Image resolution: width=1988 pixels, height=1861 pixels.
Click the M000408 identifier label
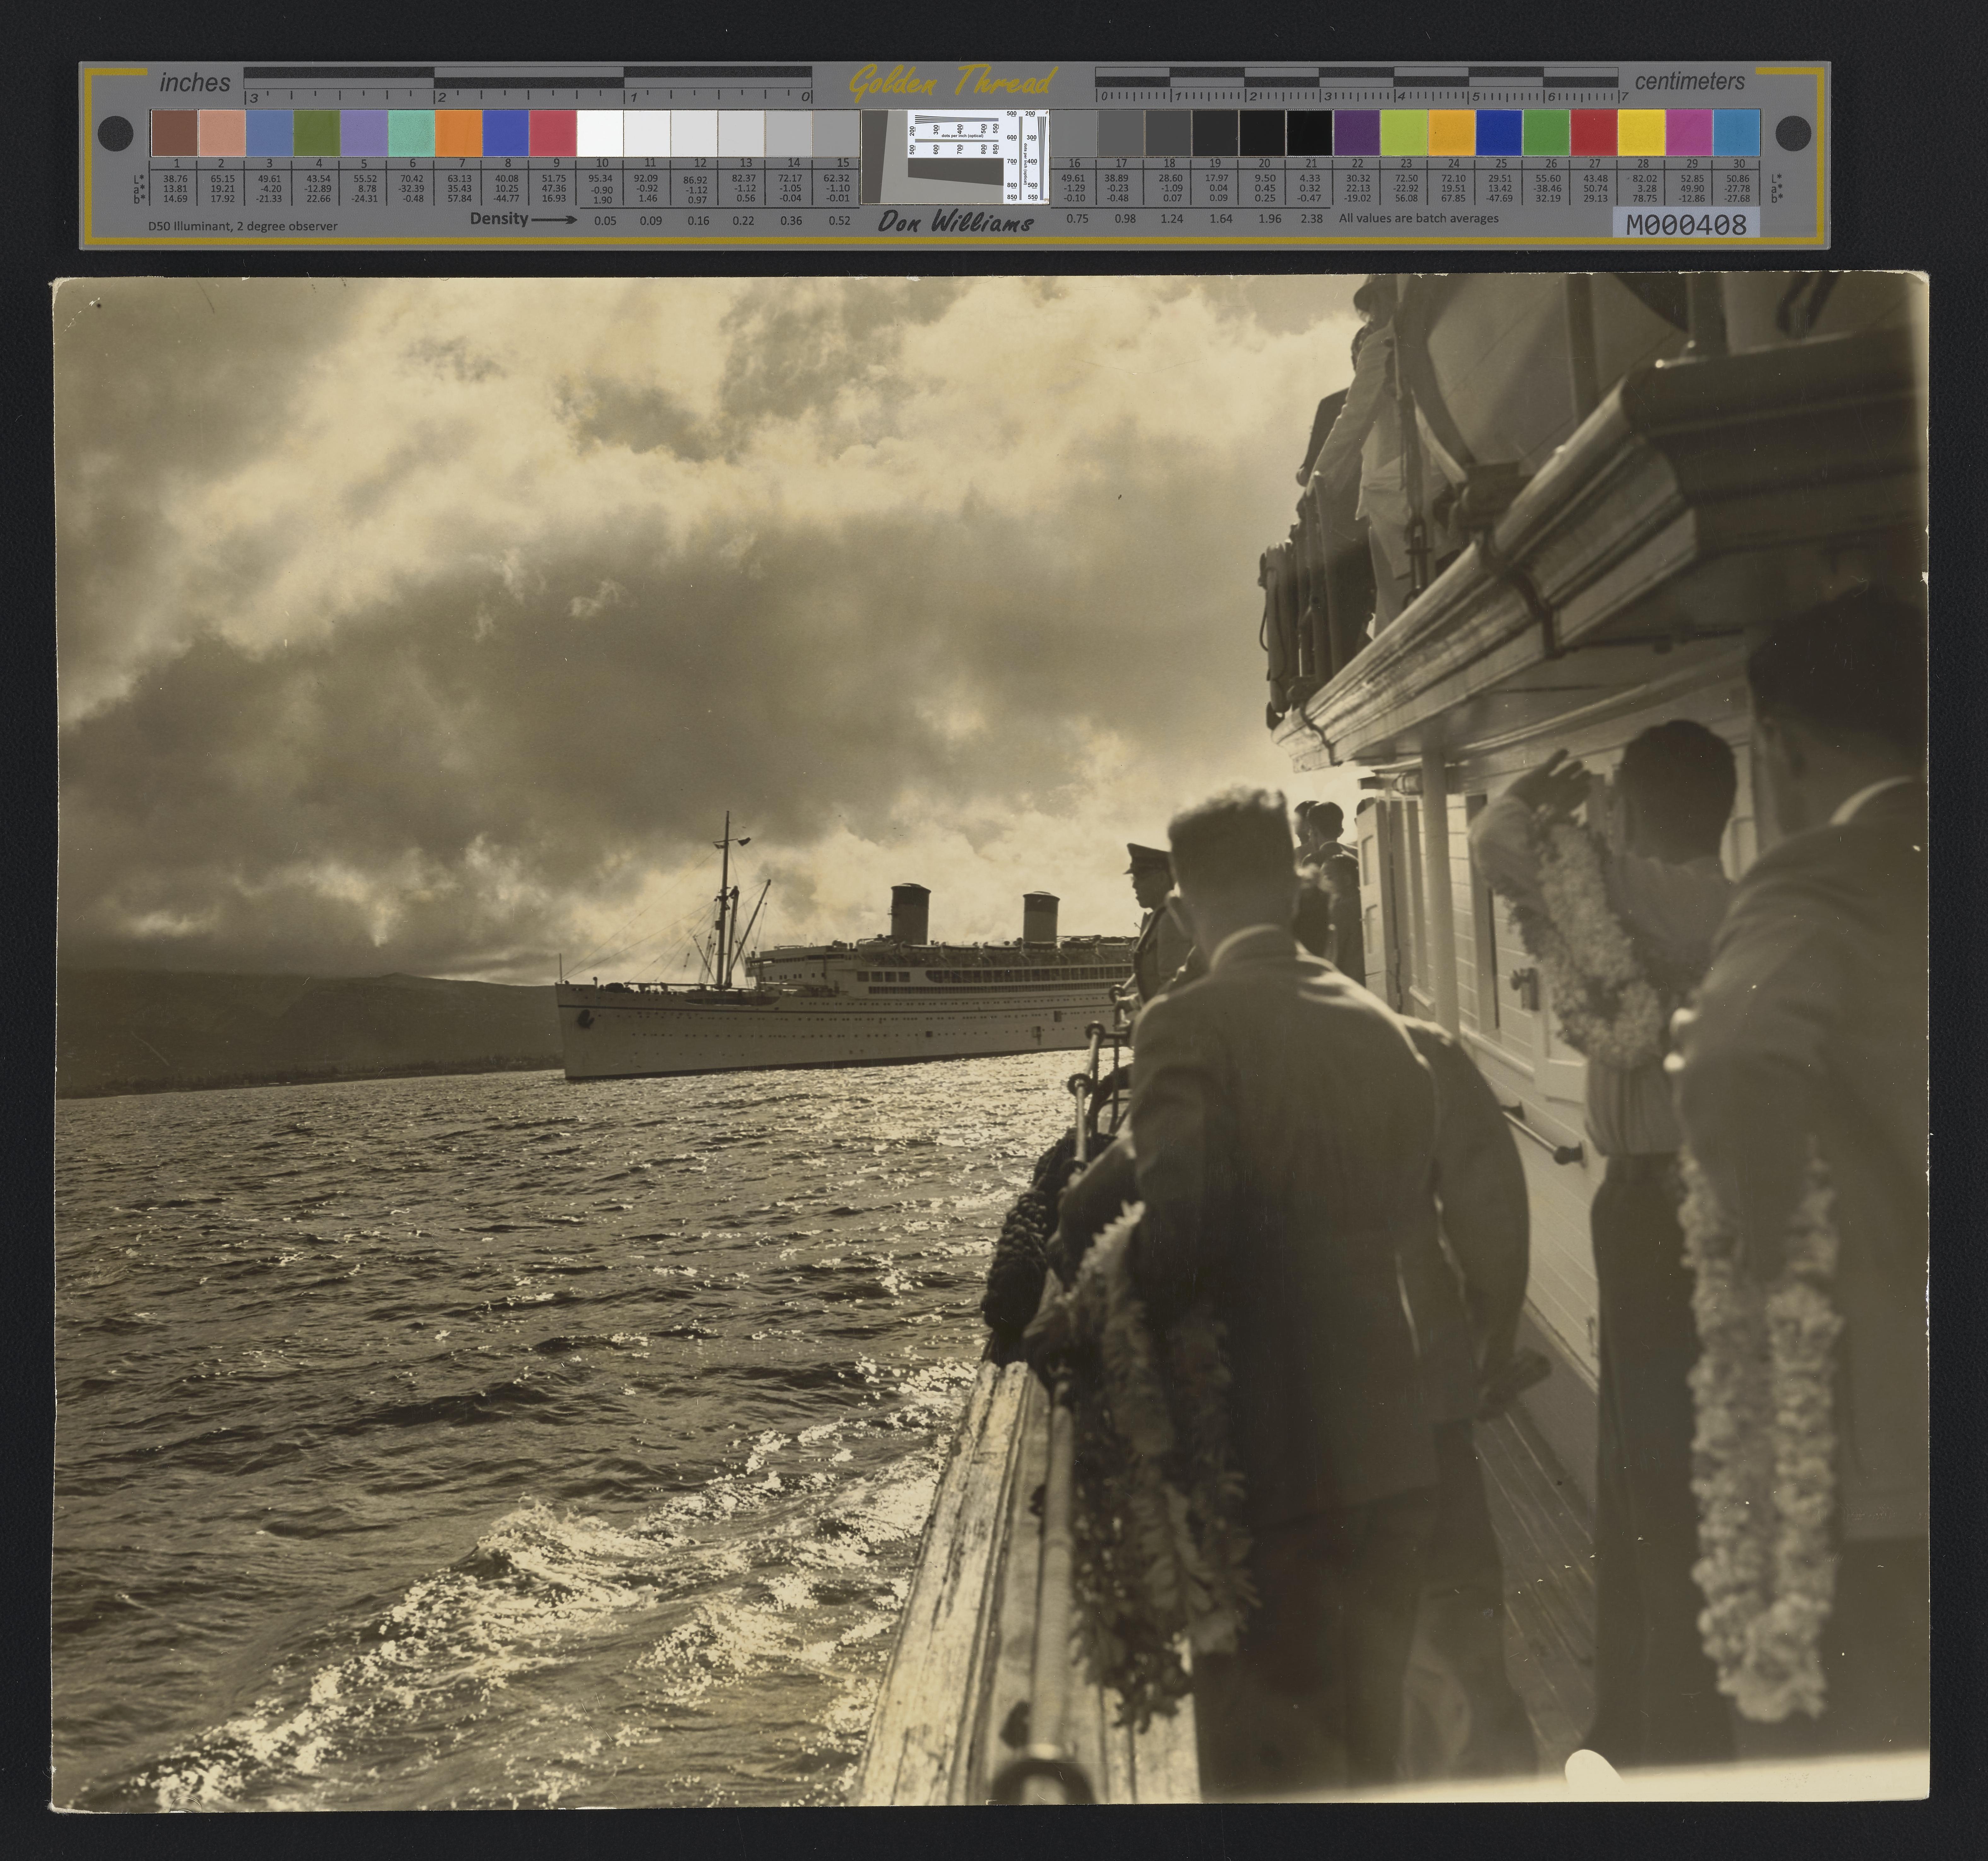1686,225
